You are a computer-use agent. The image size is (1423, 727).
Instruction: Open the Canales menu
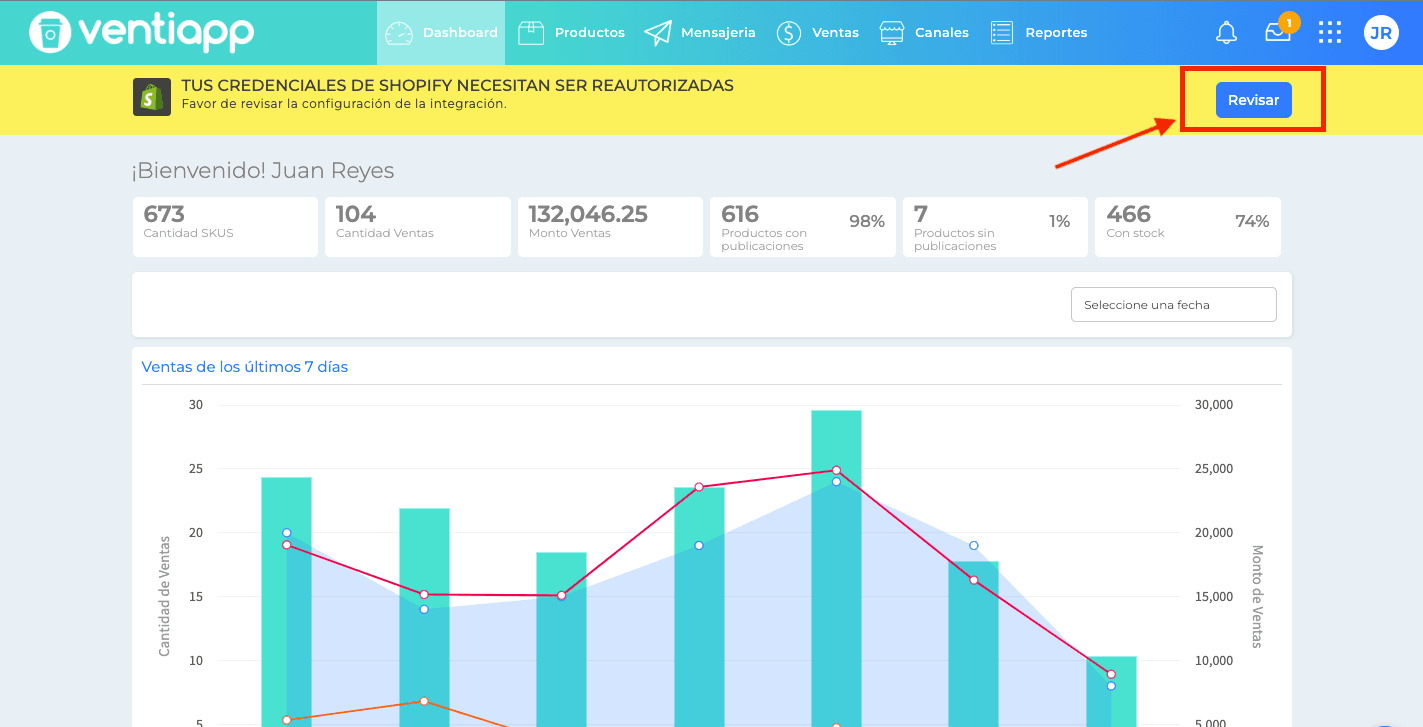point(924,33)
